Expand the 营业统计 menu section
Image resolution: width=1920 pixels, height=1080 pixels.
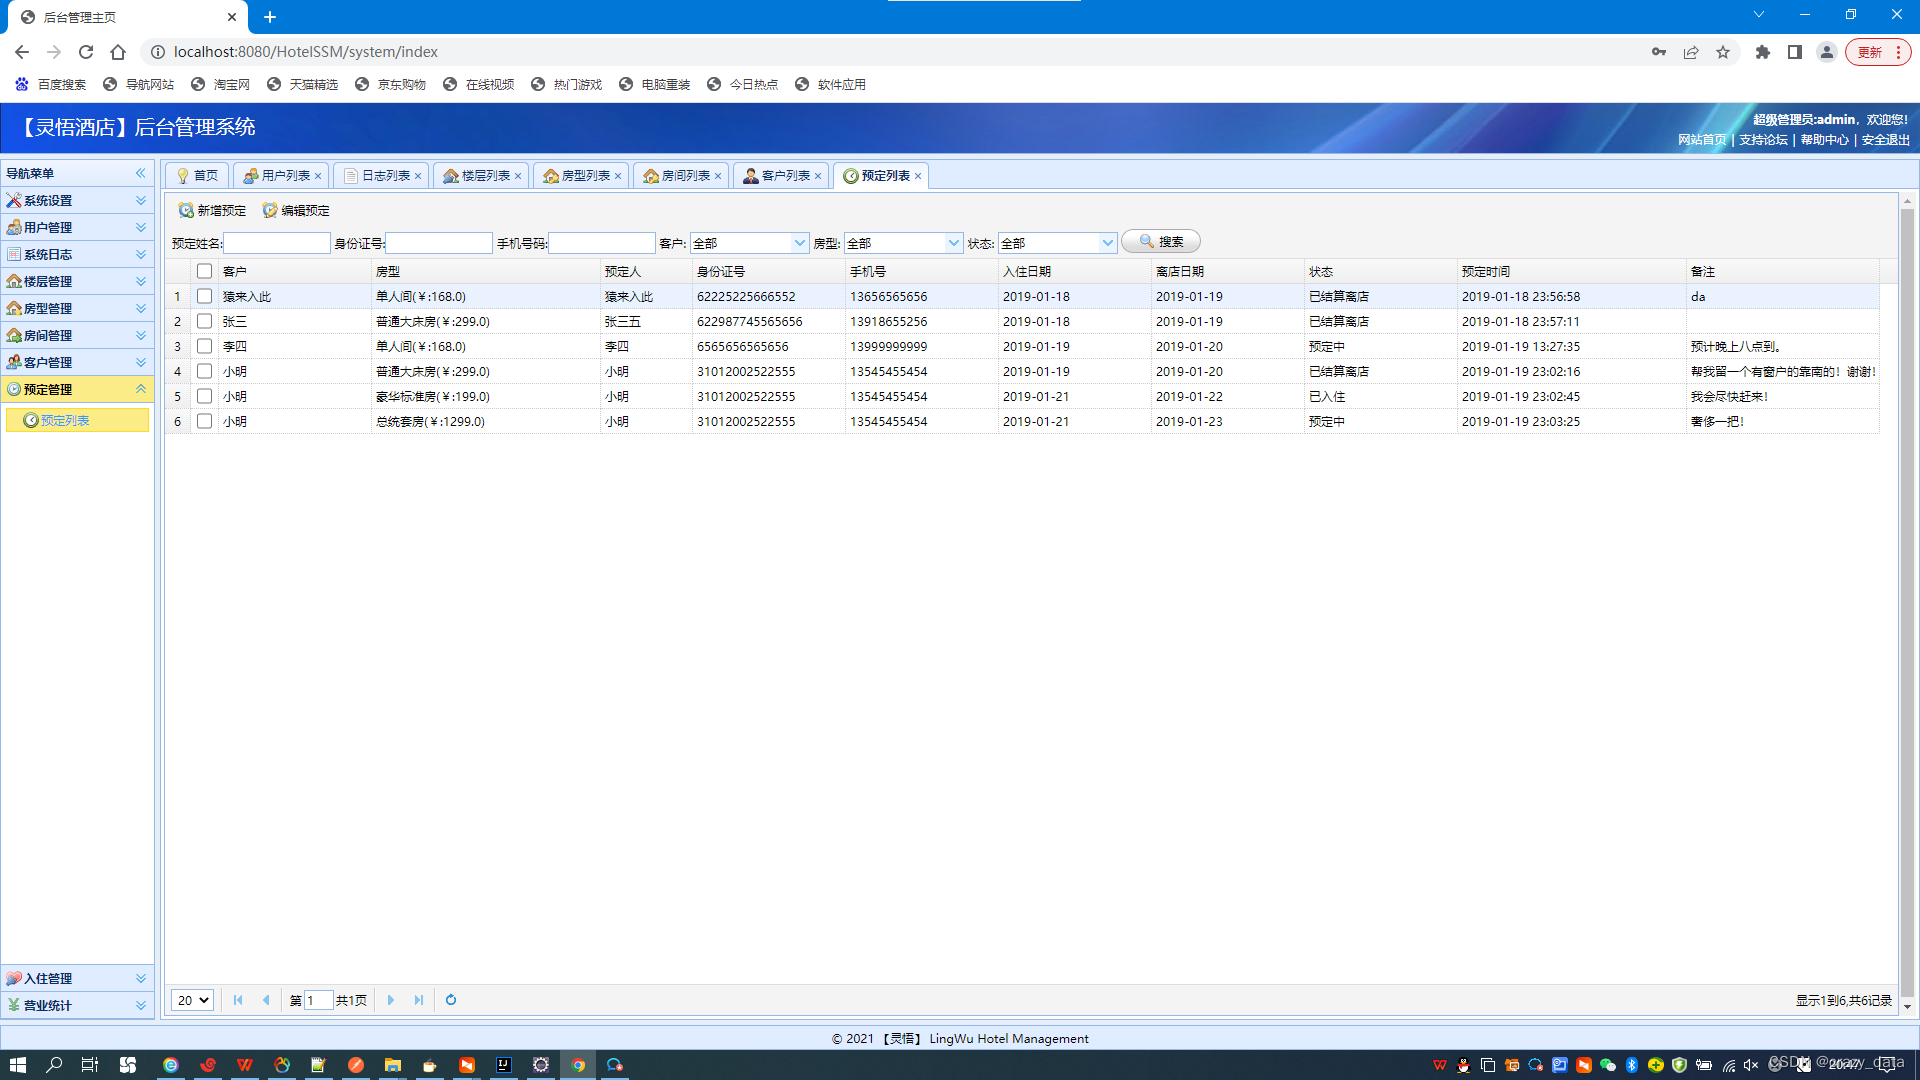click(77, 1005)
